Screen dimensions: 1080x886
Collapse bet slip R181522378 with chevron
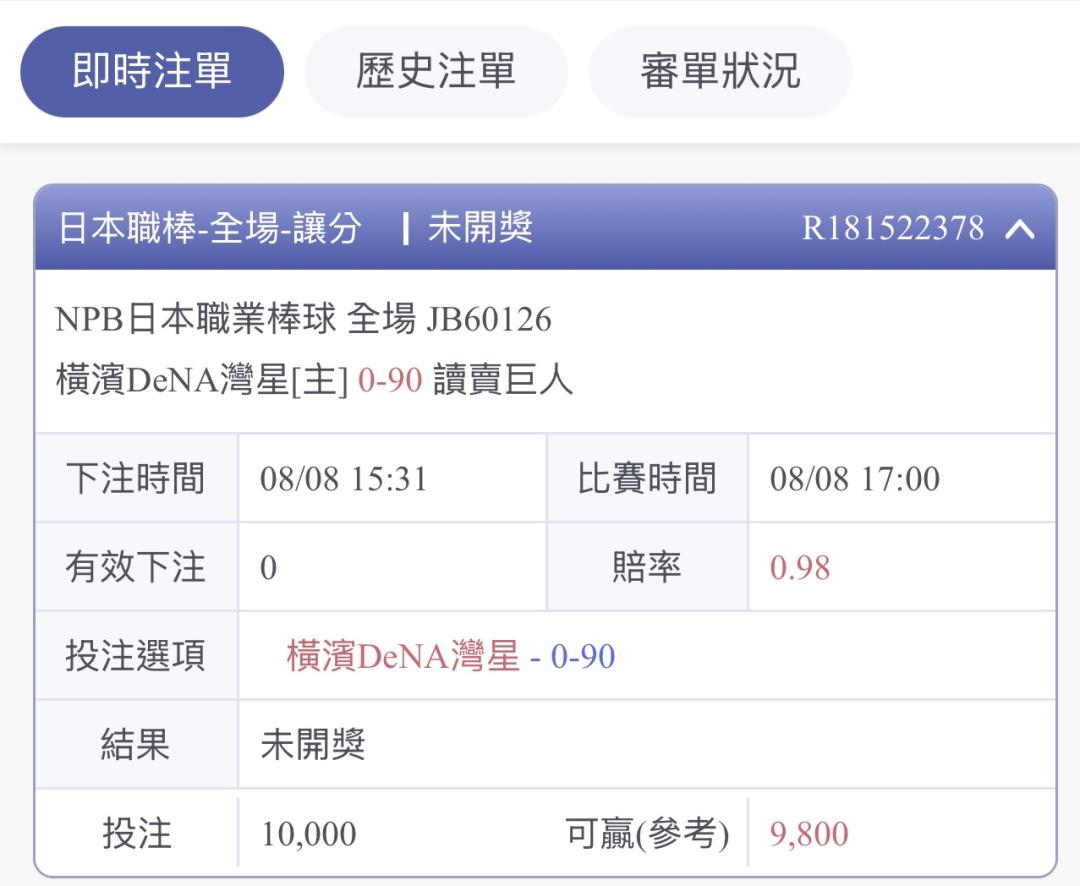point(1019,228)
